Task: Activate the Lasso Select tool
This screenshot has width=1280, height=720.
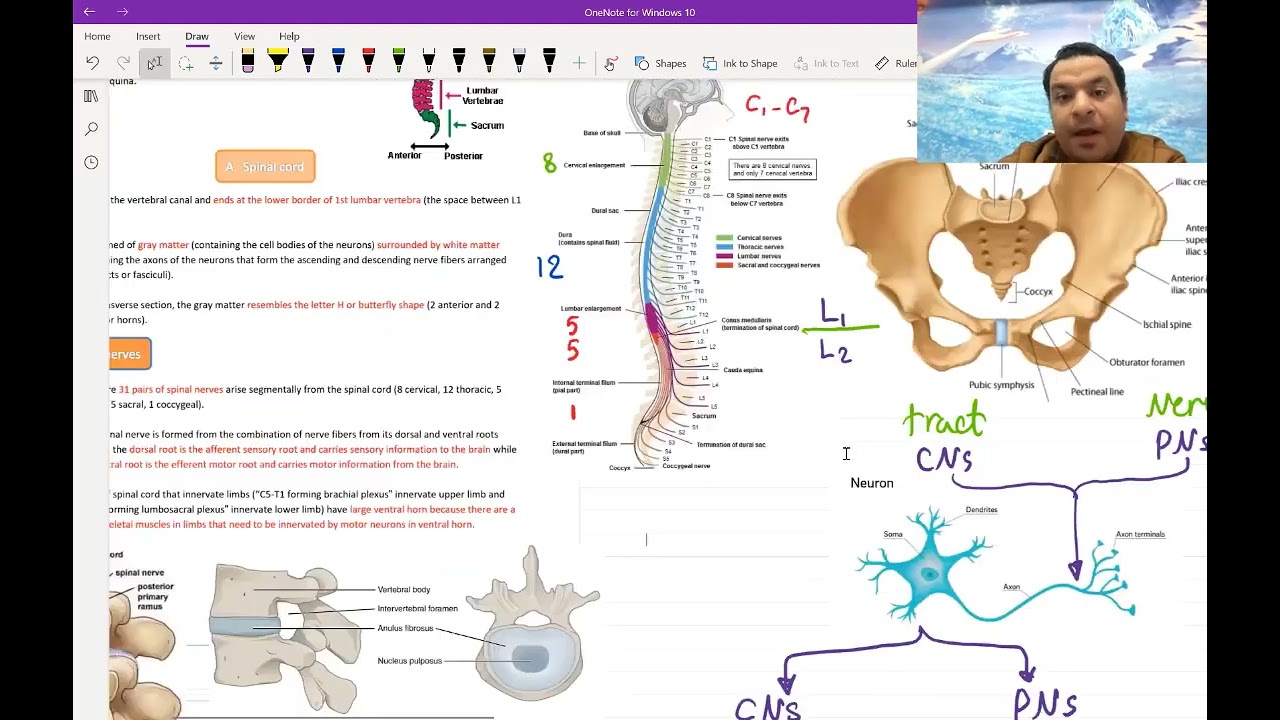Action: [185, 63]
